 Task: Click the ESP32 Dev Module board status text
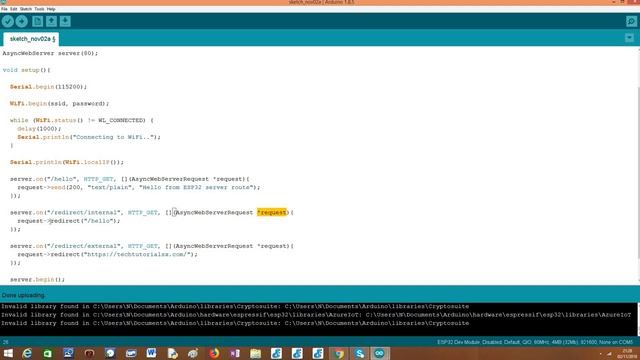pos(535,342)
